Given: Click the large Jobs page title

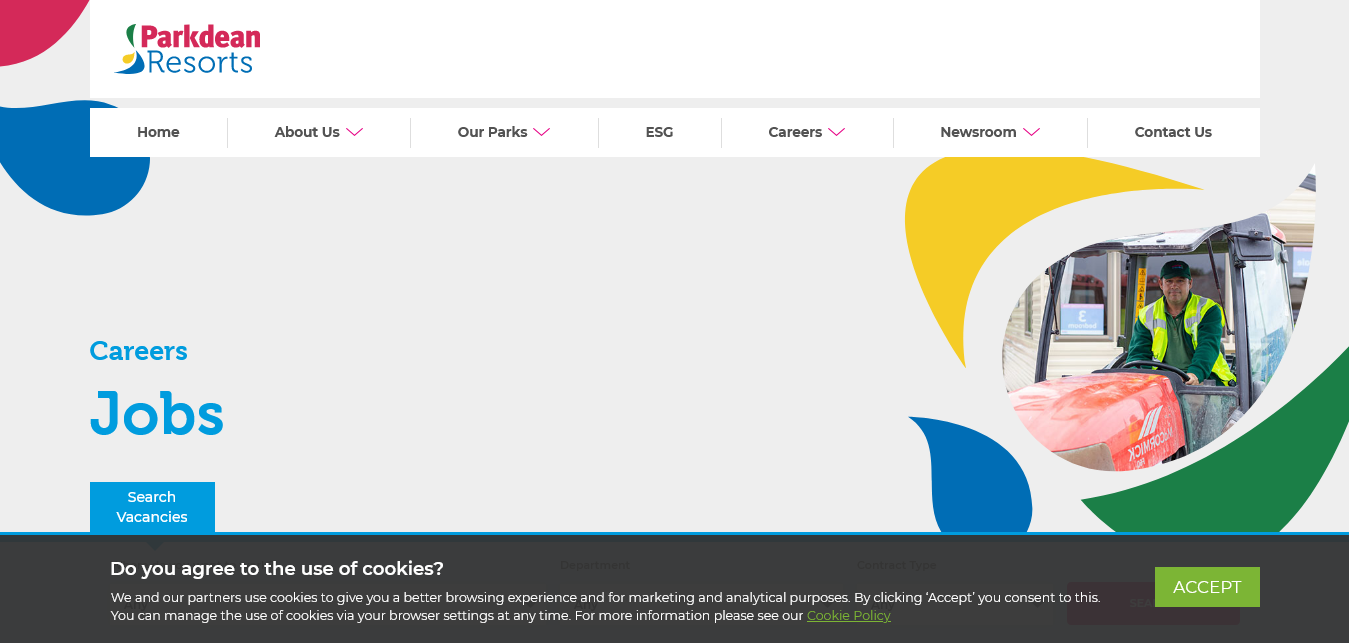Looking at the screenshot, I should (x=157, y=414).
